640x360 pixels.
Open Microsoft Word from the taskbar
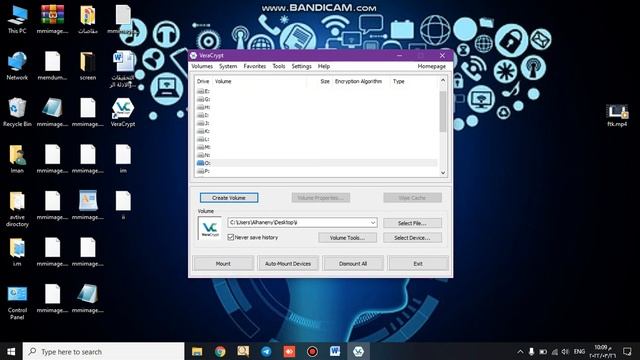pyautogui.click(x=335, y=351)
